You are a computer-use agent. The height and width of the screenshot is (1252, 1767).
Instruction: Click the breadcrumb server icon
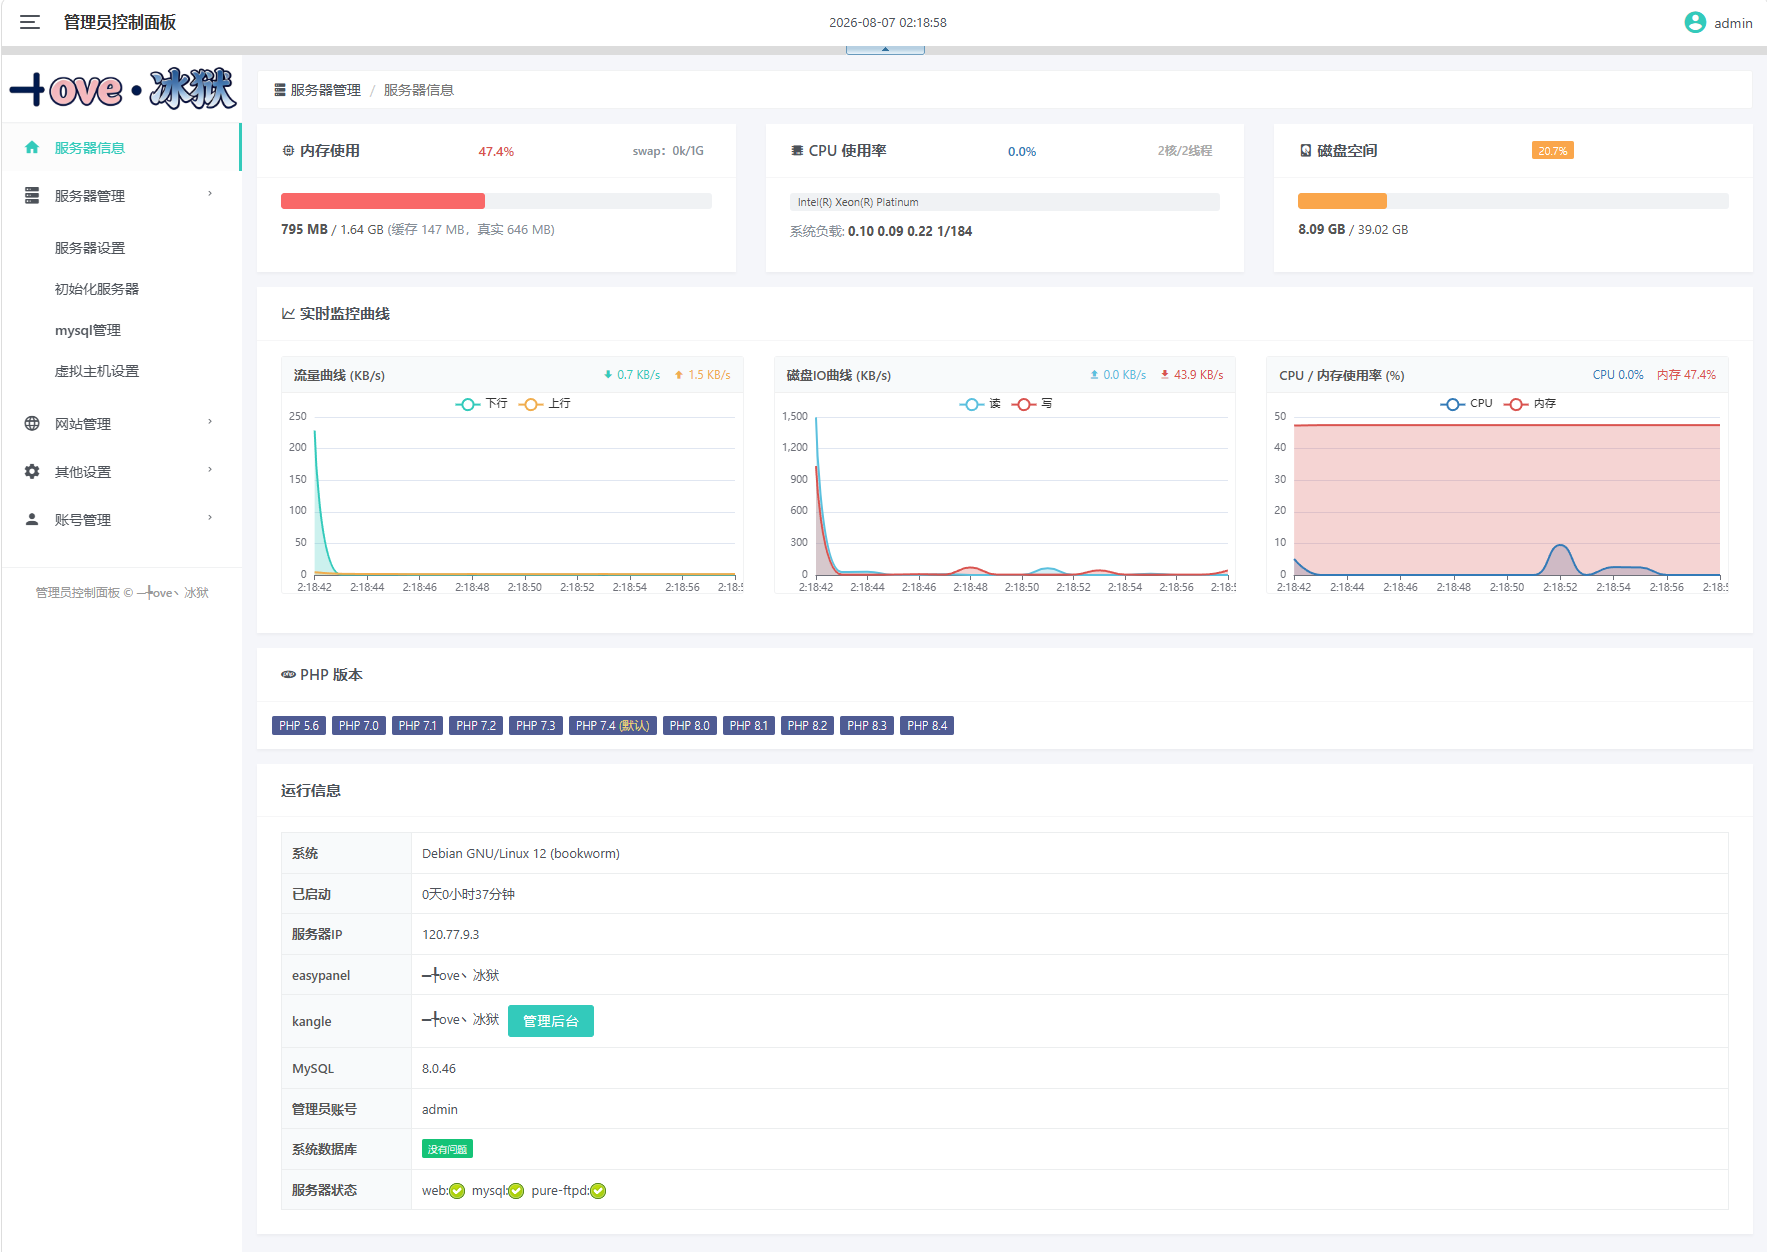[x=280, y=90]
